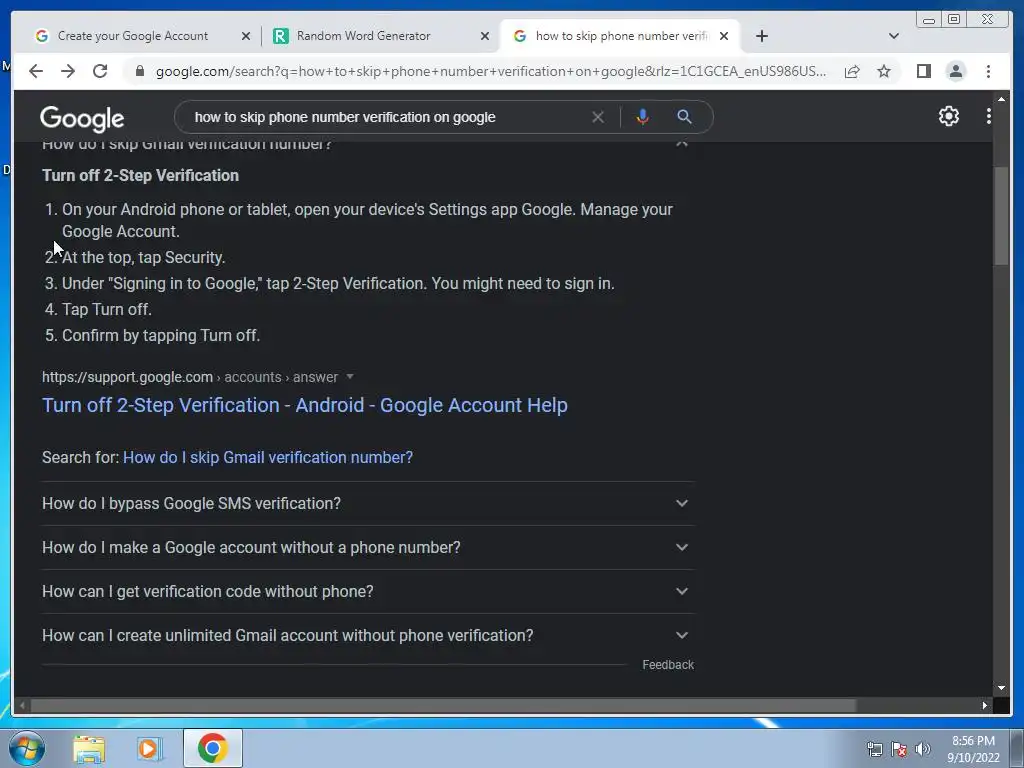Image resolution: width=1024 pixels, height=768 pixels.
Task: Click the scroll down arrow of the page
Action: coord(1001,688)
